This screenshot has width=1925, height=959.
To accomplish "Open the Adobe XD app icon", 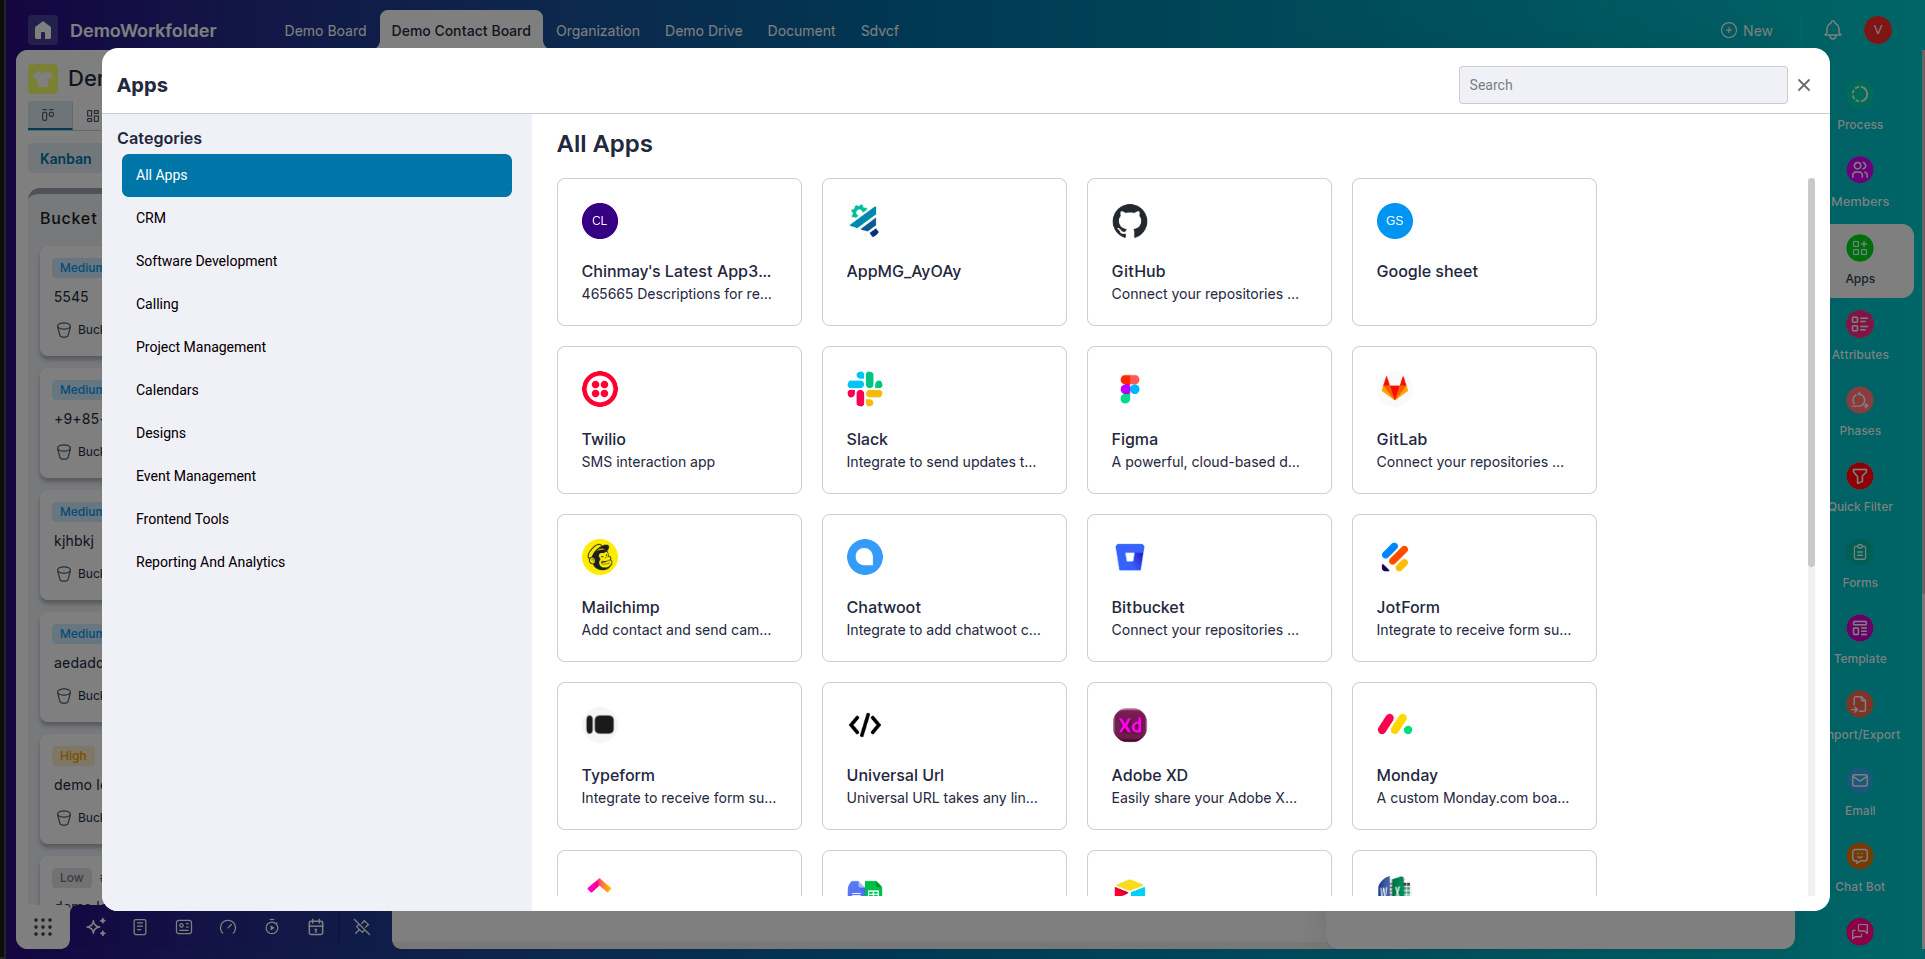I will (x=1129, y=725).
